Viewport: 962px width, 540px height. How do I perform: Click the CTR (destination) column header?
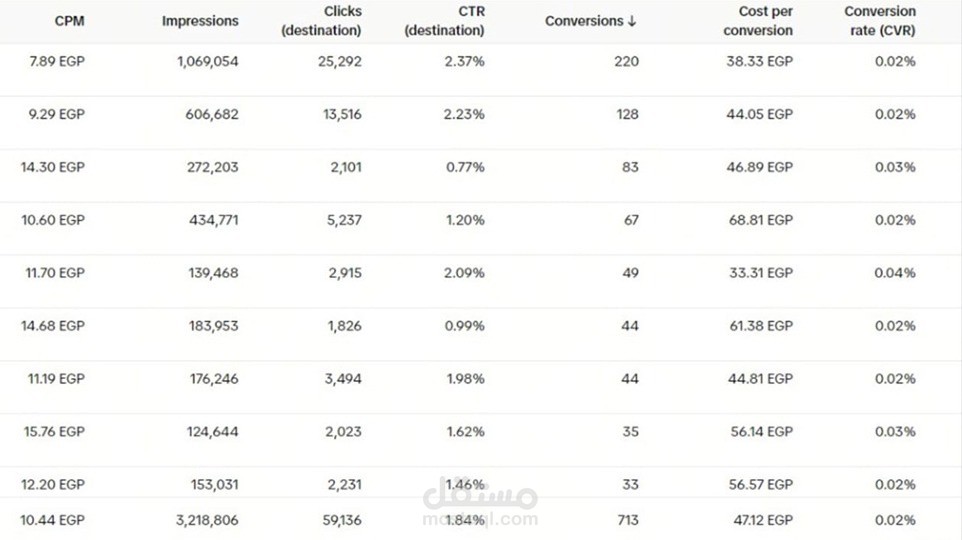click(444, 21)
